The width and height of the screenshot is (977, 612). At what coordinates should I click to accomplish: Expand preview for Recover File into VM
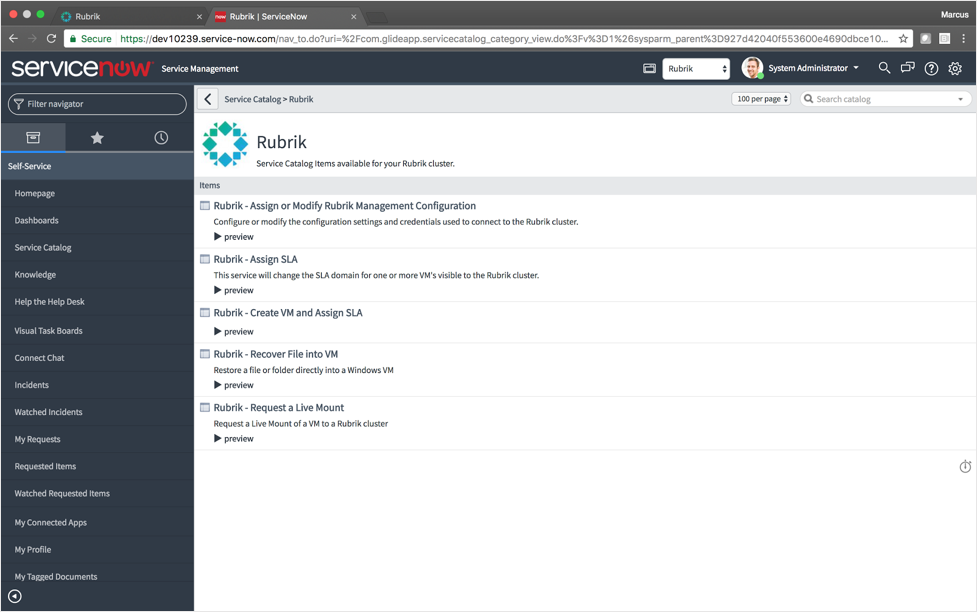pos(234,385)
